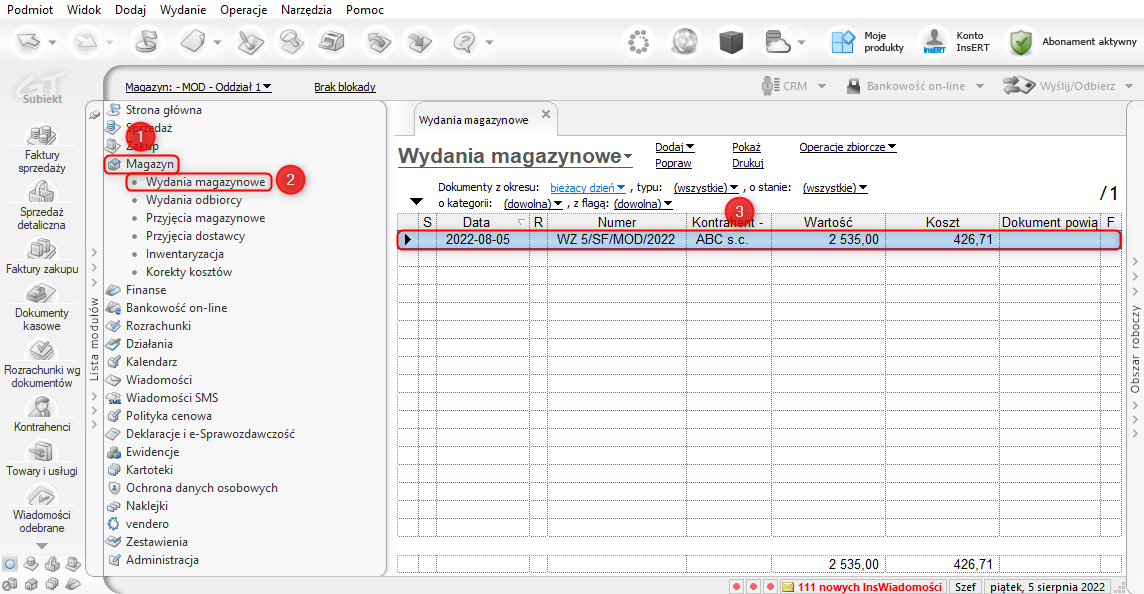Select Korekty kosztów in module tree
The width and height of the screenshot is (1144, 594).
[x=189, y=271]
